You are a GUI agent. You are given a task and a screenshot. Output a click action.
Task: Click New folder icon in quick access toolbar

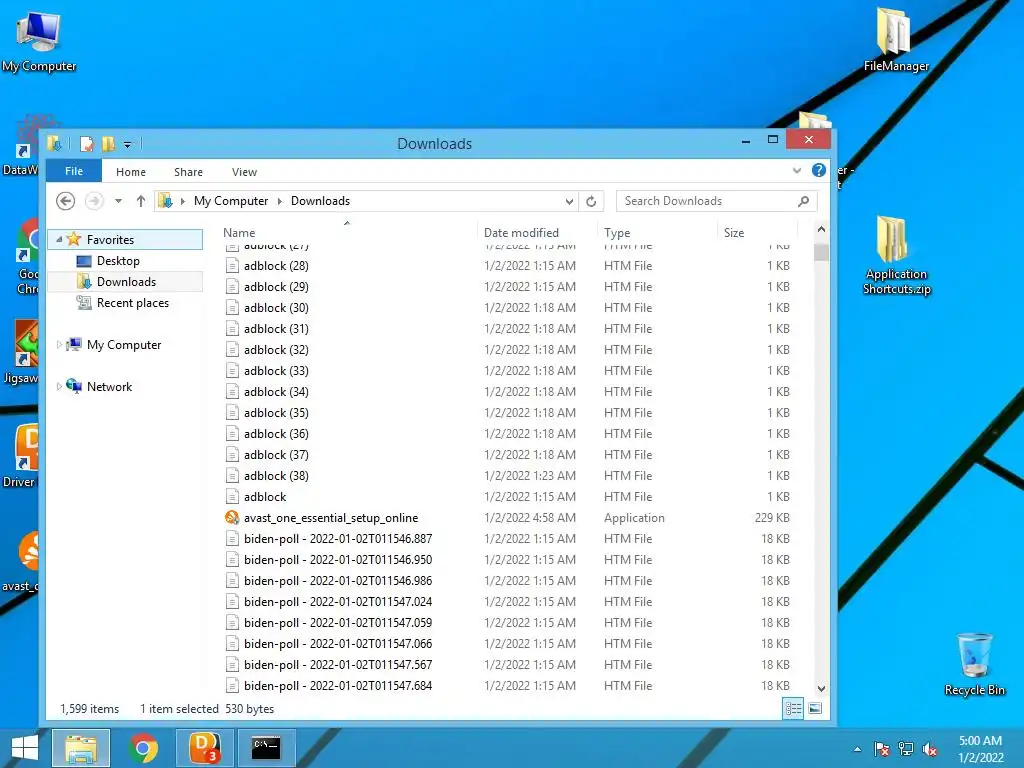click(x=108, y=144)
